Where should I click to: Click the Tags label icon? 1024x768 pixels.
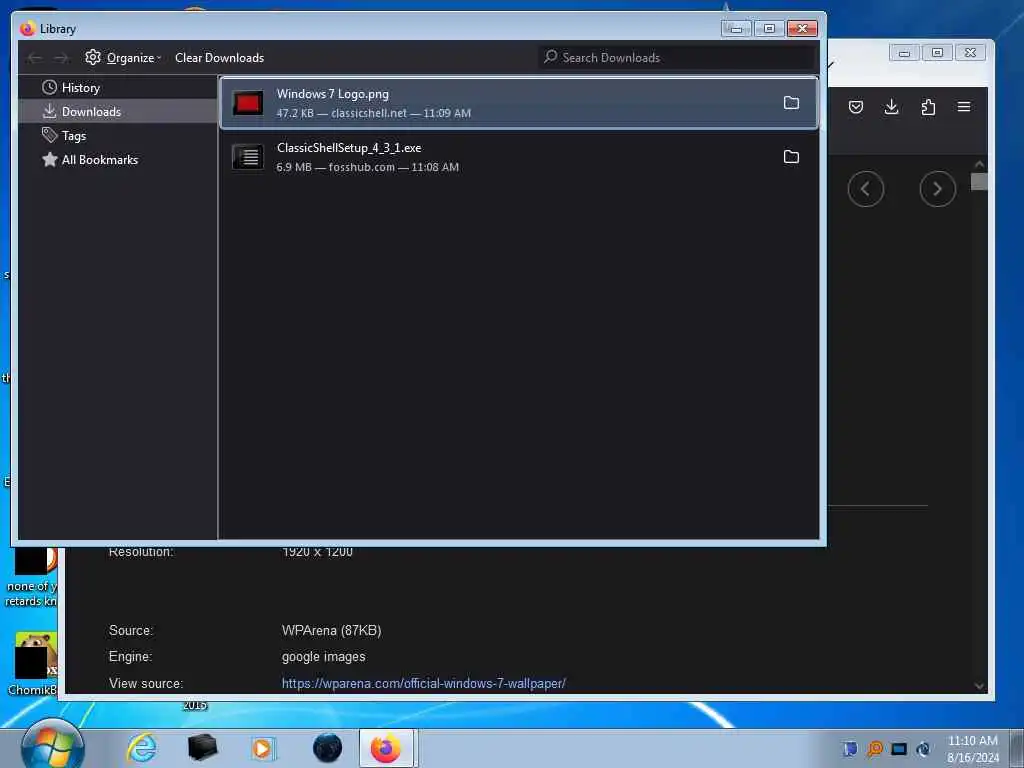click(49, 135)
